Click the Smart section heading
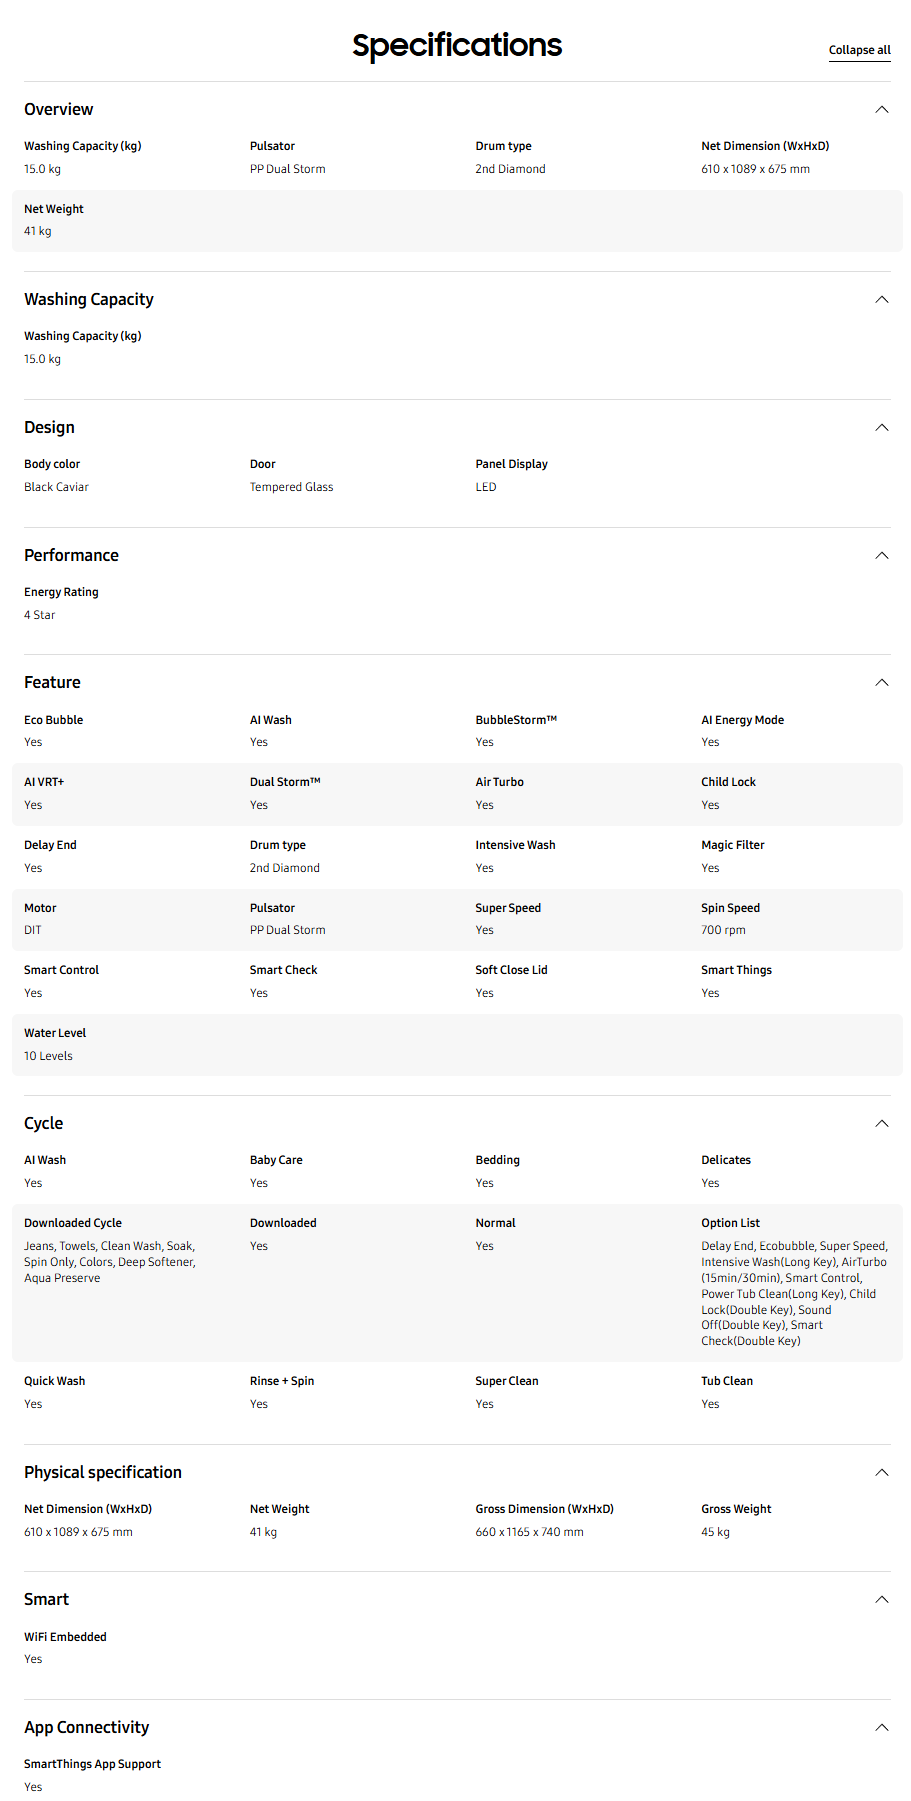Image resolution: width=911 pixels, height=1801 pixels. click(46, 1600)
